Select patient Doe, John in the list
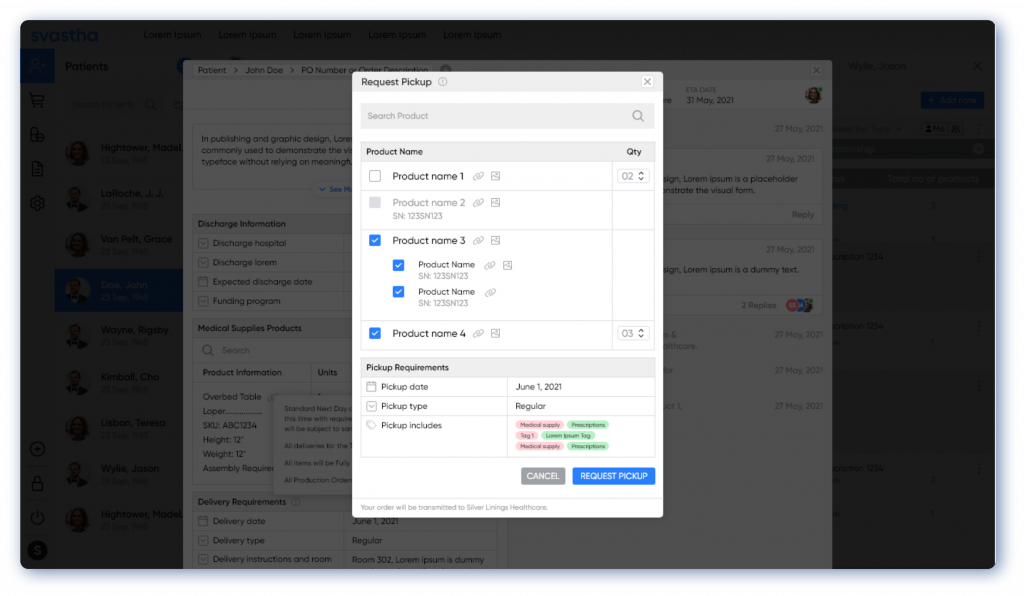Image resolution: width=1024 pixels, height=596 pixels. tap(119, 290)
